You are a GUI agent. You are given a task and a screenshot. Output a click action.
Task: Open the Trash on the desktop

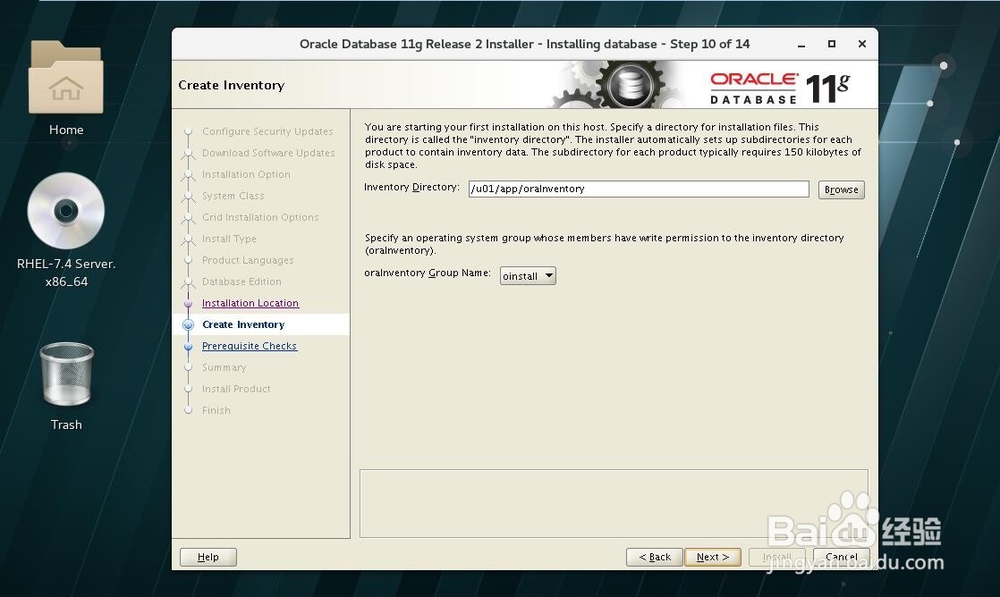pos(66,380)
